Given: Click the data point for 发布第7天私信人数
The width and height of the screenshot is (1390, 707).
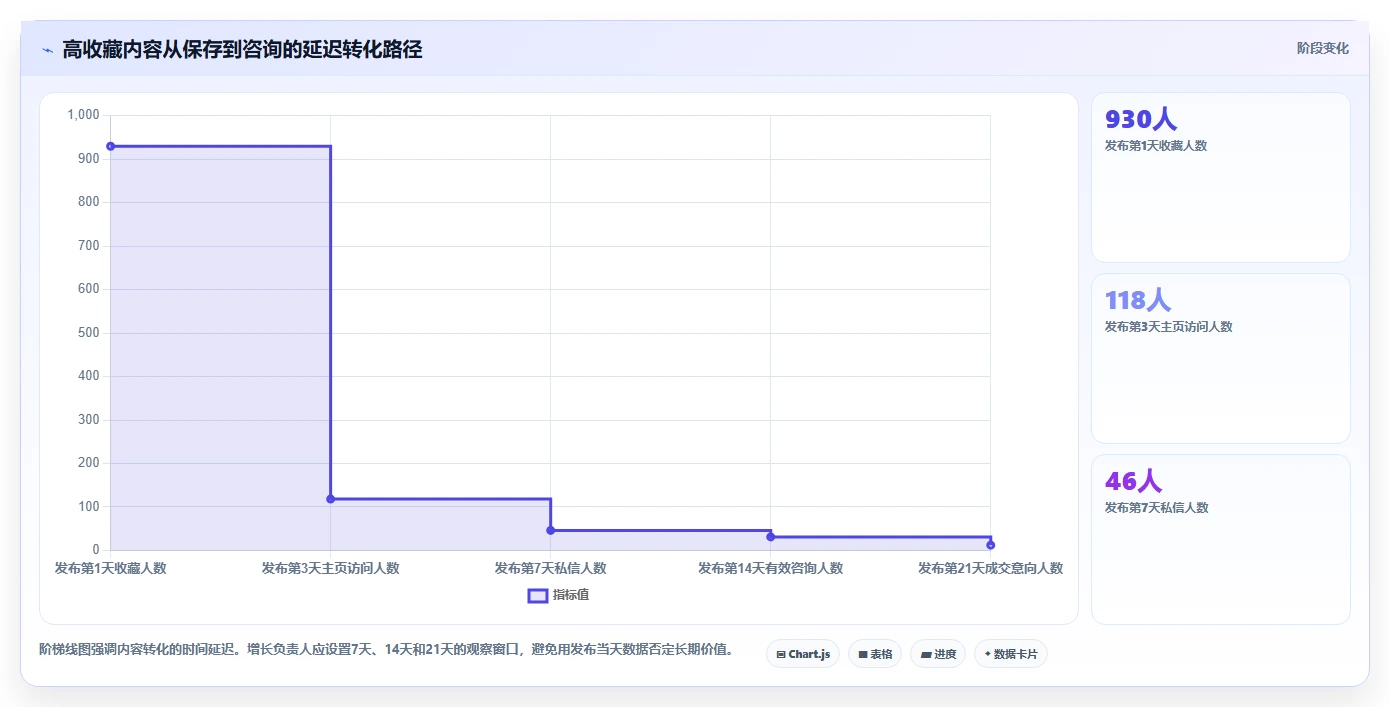Looking at the screenshot, I should point(550,530).
